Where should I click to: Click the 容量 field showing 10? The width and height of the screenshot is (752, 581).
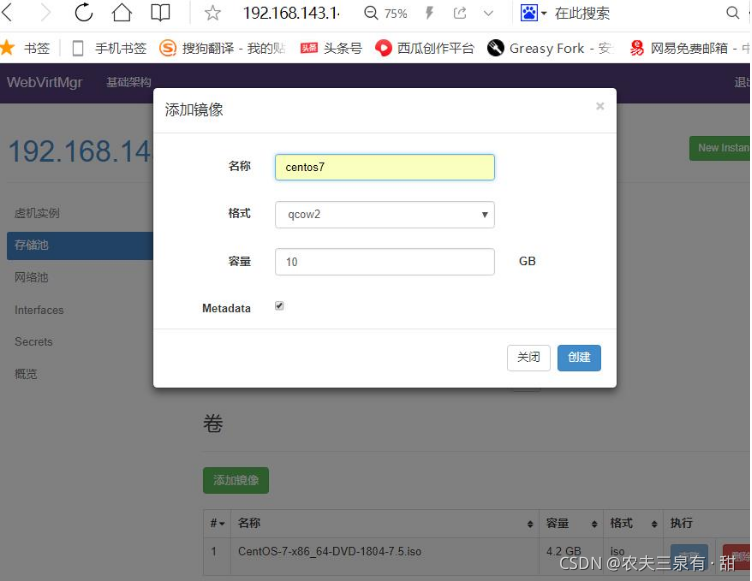[x=385, y=261]
